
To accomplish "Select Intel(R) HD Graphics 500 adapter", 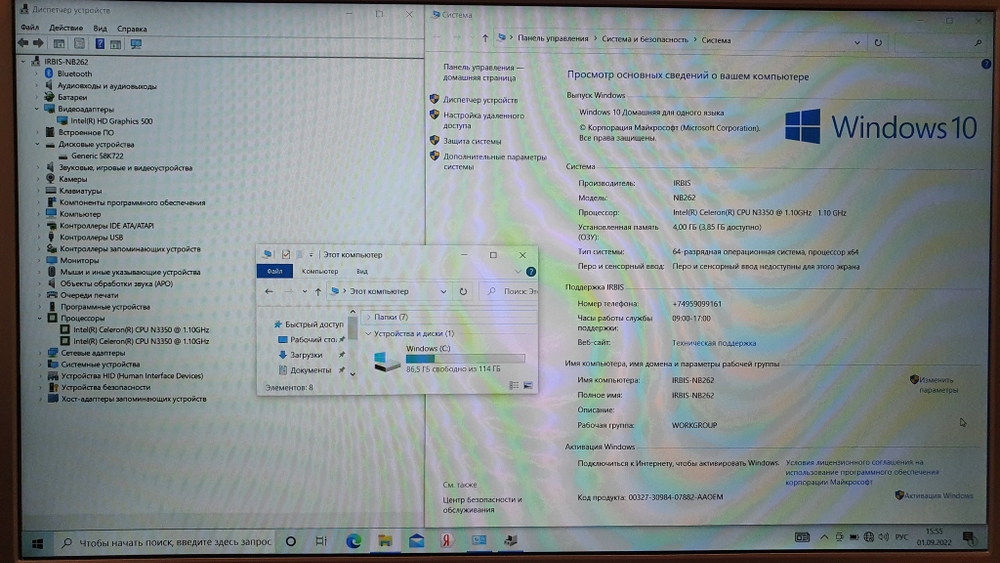I will coord(112,121).
